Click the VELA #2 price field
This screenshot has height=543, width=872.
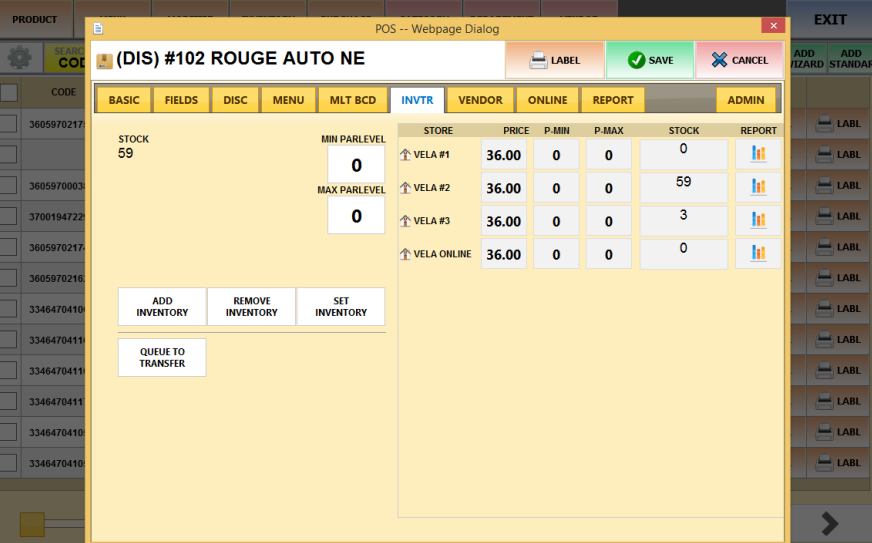tap(503, 188)
